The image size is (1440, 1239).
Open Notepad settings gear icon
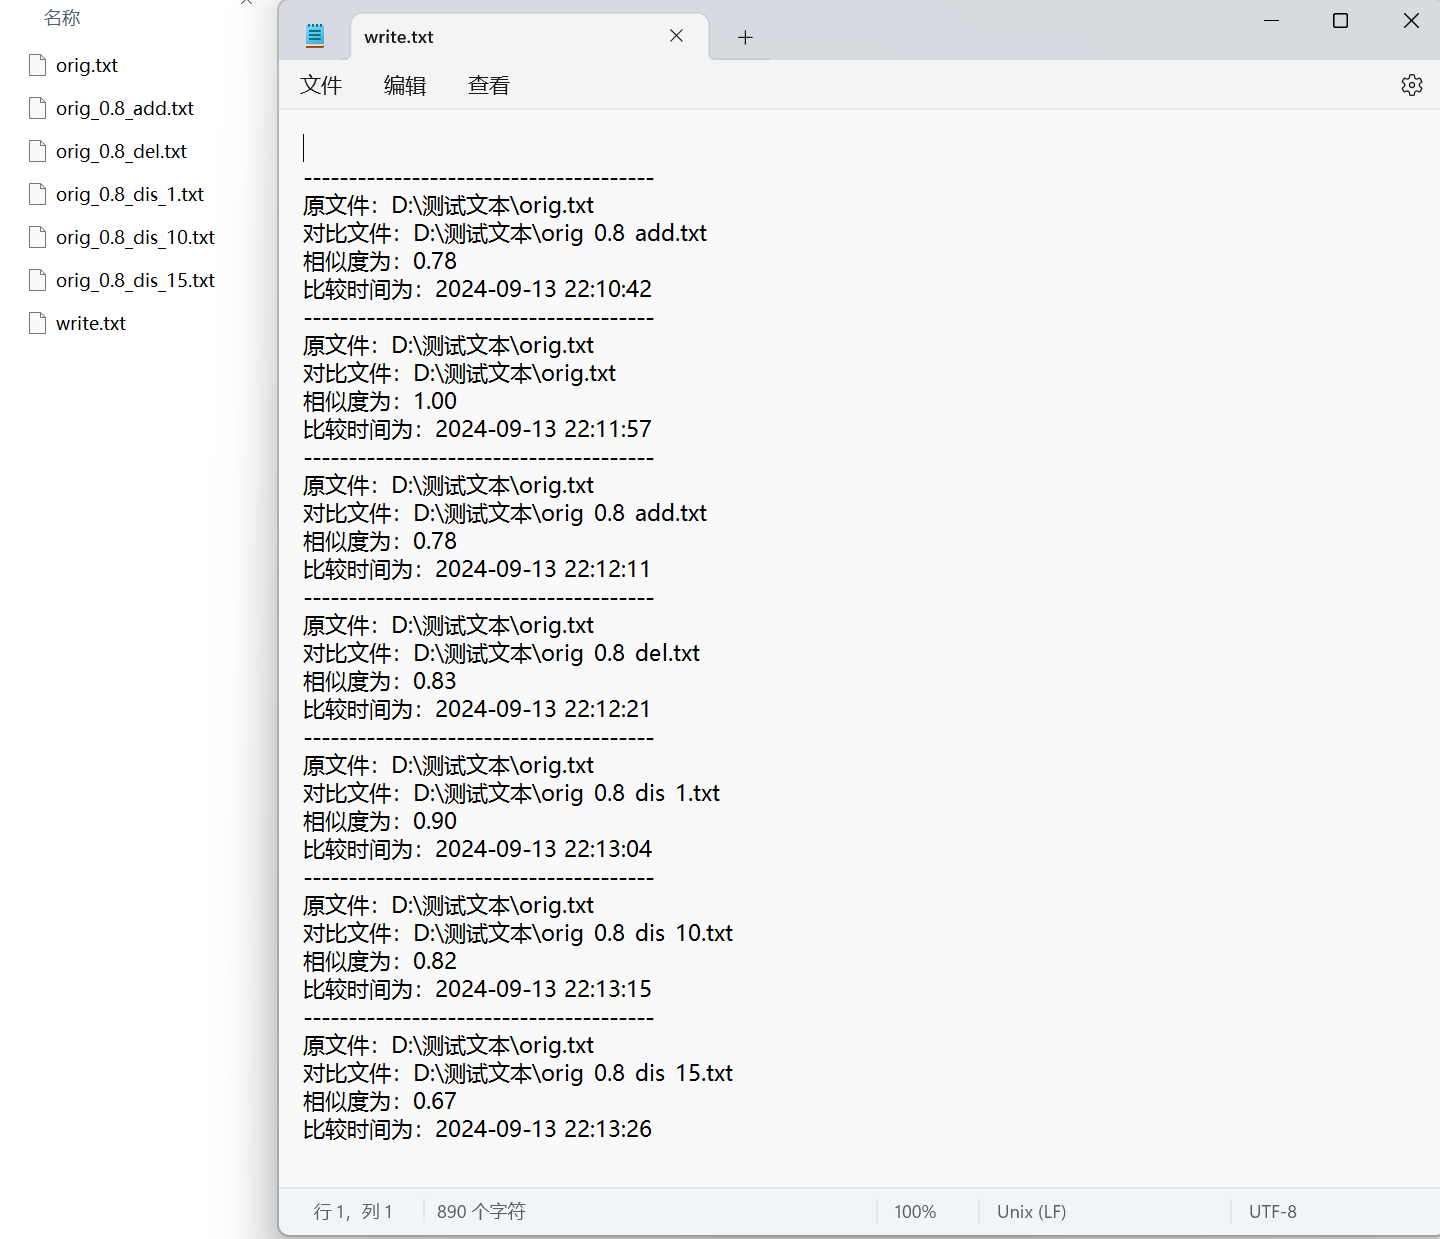tap(1411, 85)
